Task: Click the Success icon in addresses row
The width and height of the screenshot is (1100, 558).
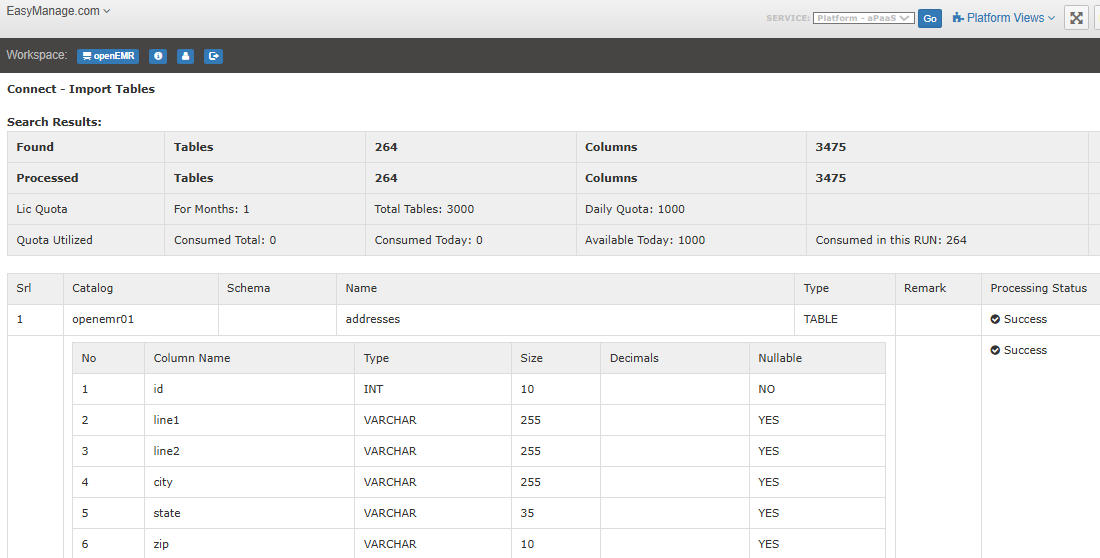Action: point(995,319)
